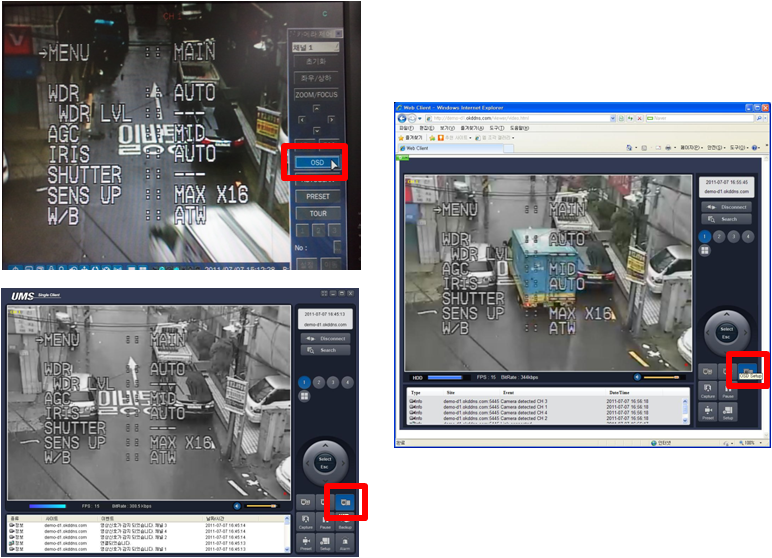This screenshot has width=772, height=558.
Task: Click PRESET button in the DVR camera control panel
Action: click(x=318, y=196)
